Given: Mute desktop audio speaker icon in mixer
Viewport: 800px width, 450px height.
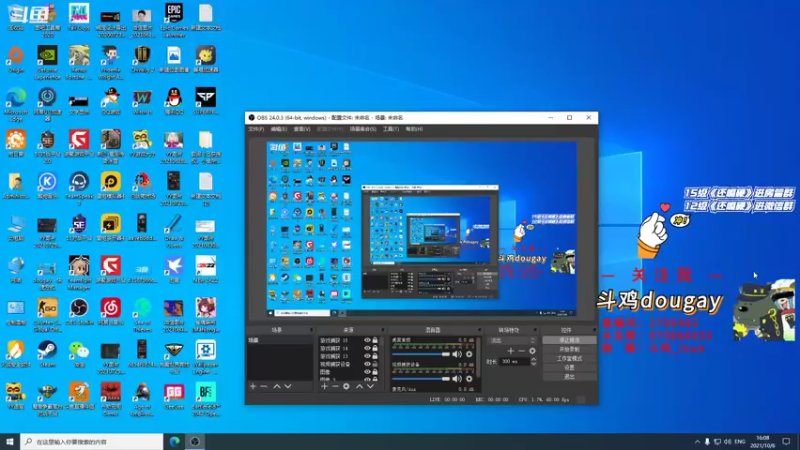Looking at the screenshot, I should pyautogui.click(x=457, y=354).
